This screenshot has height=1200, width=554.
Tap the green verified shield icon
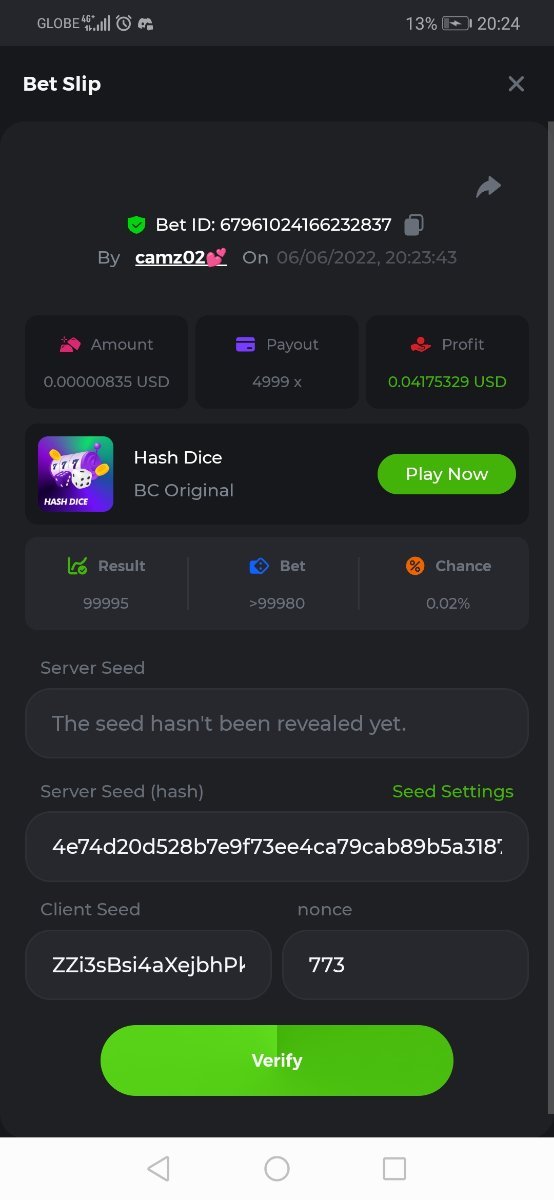coord(137,225)
